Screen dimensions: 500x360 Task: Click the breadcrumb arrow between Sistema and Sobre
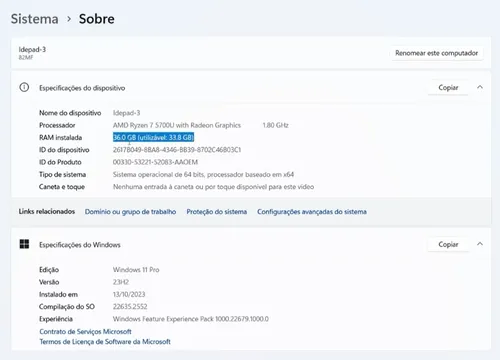coord(69,19)
